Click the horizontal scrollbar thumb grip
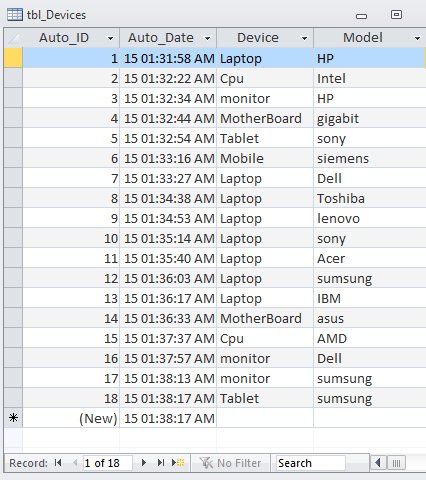426x480 pixels. click(x=396, y=463)
